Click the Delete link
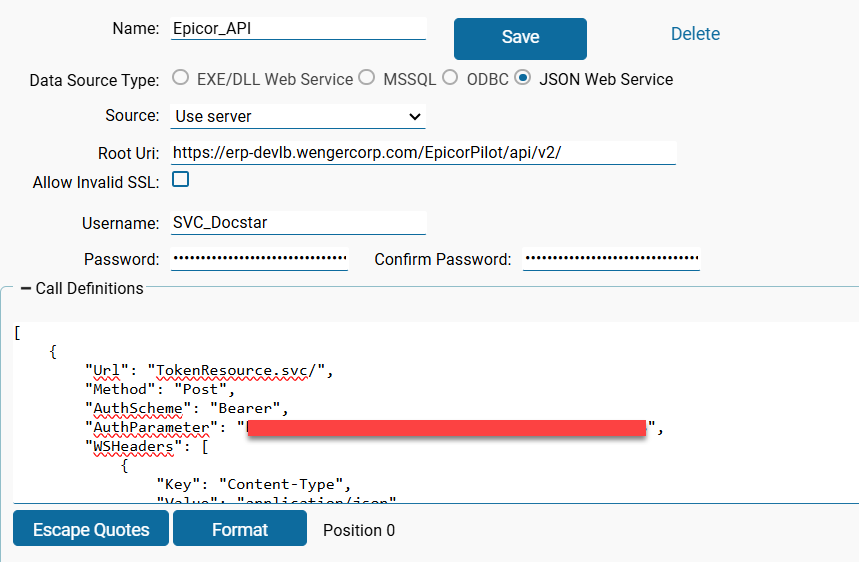This screenshot has height=562, width=859. pyautogui.click(x=695, y=34)
